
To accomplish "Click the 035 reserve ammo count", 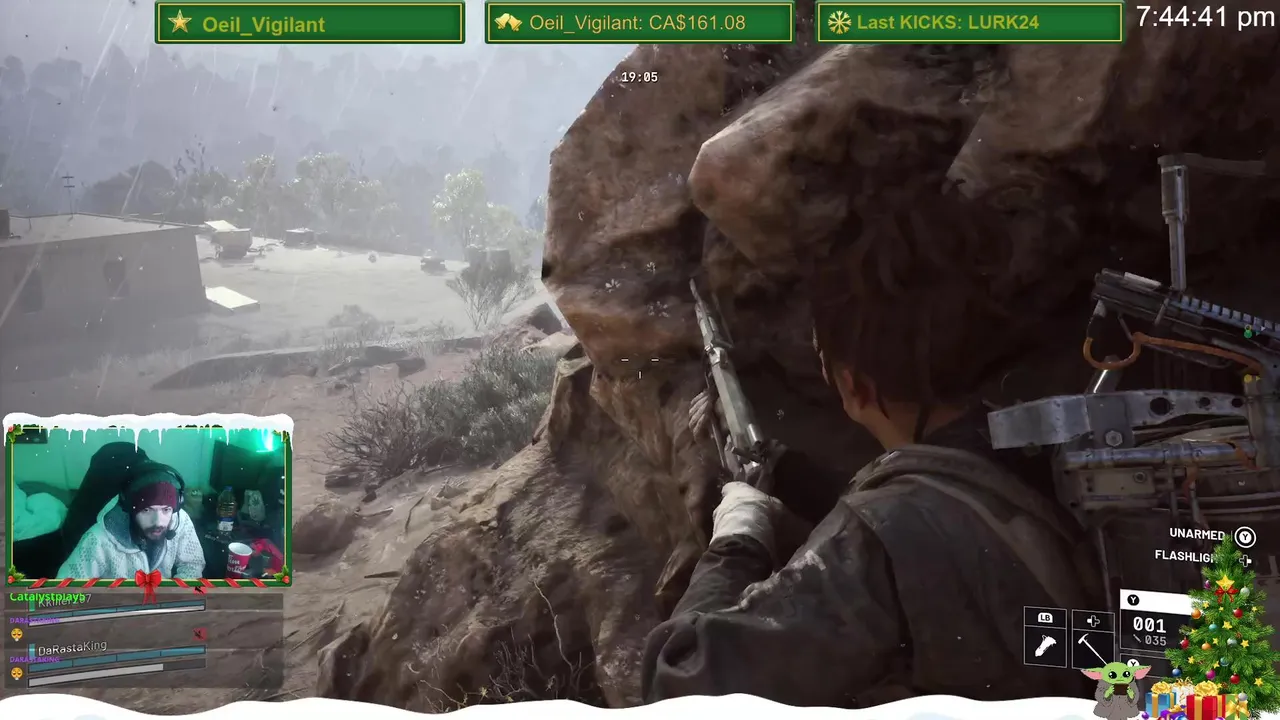I will 1155,641.
